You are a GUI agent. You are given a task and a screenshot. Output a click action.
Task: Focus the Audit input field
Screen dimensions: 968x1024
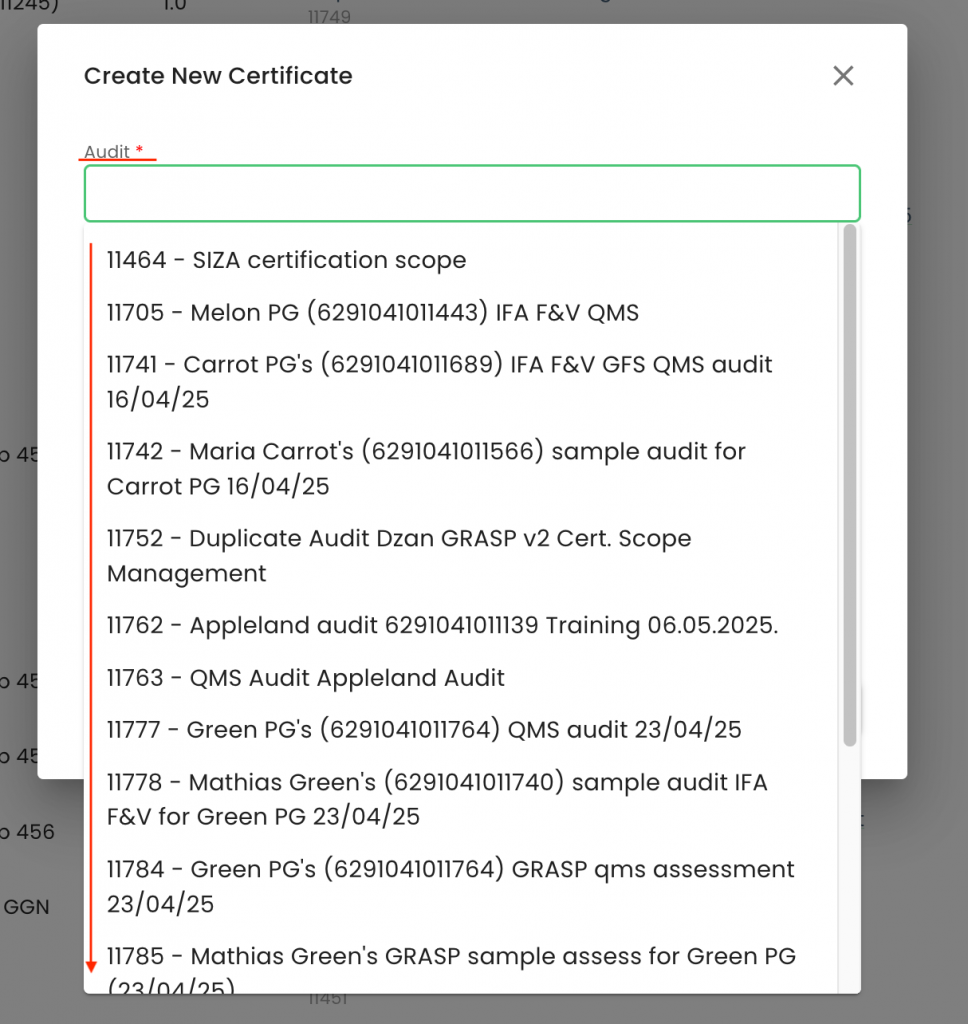pyautogui.click(x=472, y=193)
